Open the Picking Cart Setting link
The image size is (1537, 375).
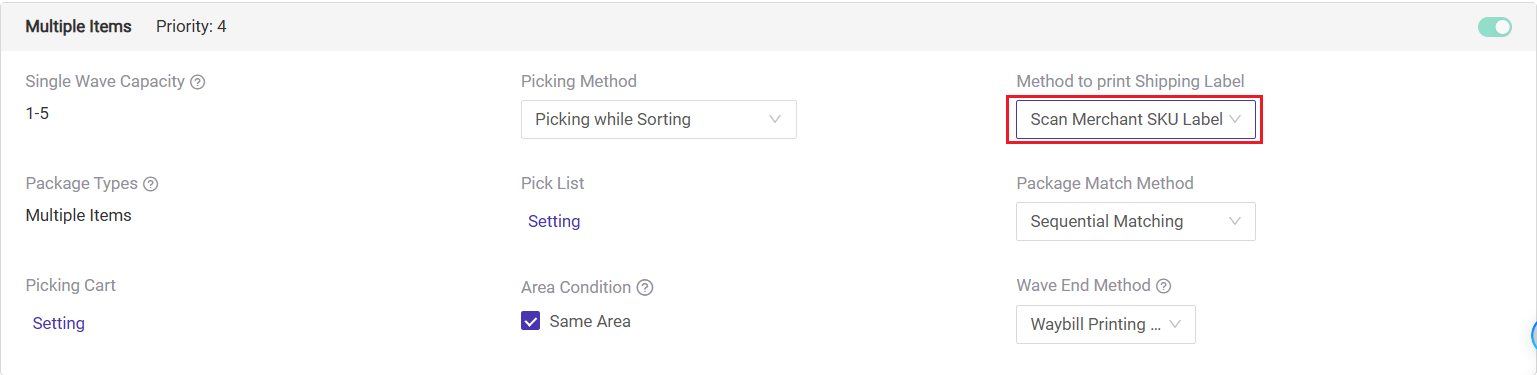click(59, 323)
